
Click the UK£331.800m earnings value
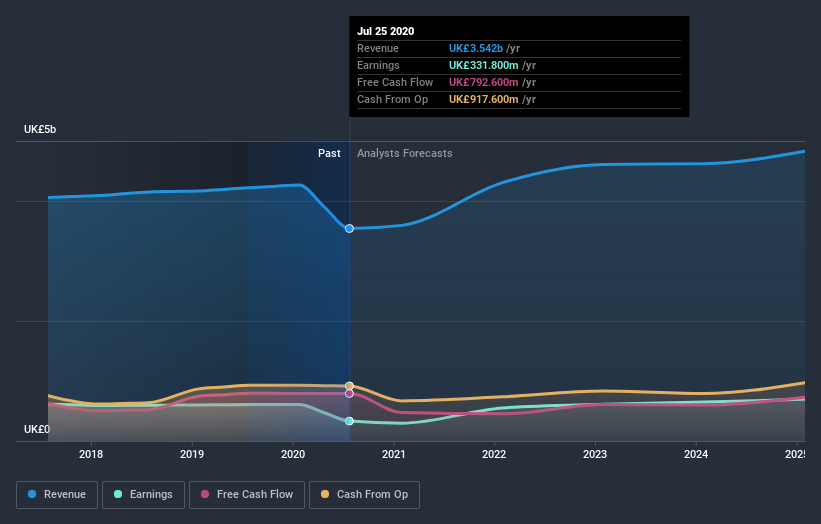pyautogui.click(x=484, y=65)
